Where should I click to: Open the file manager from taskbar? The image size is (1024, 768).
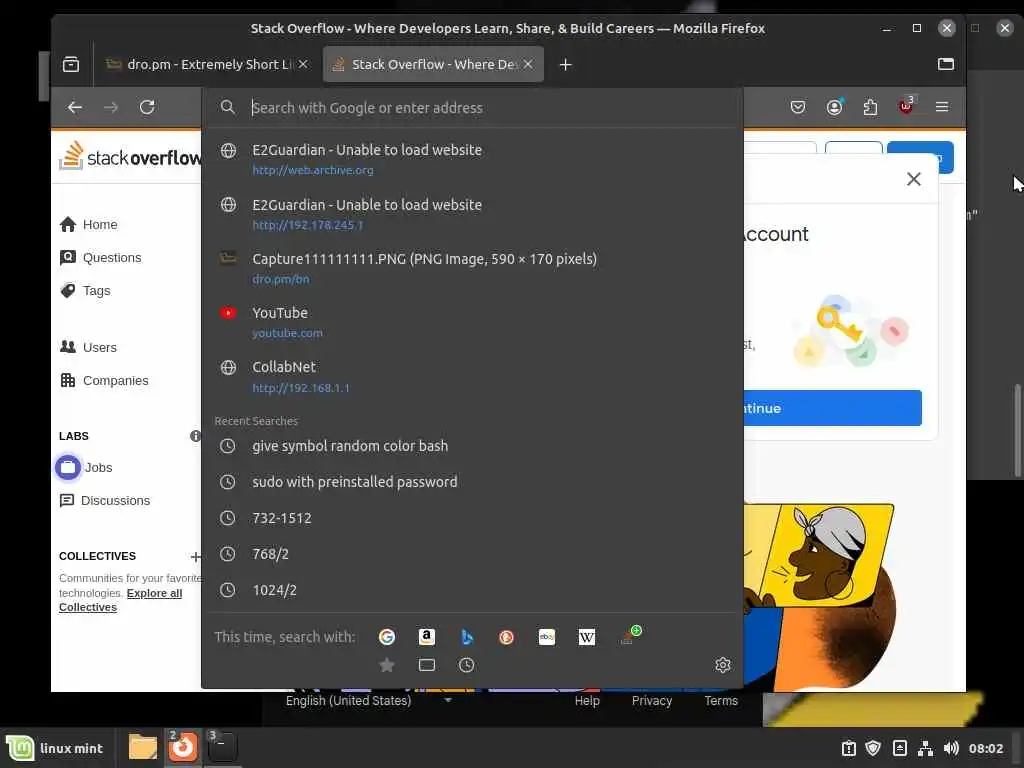(x=142, y=747)
